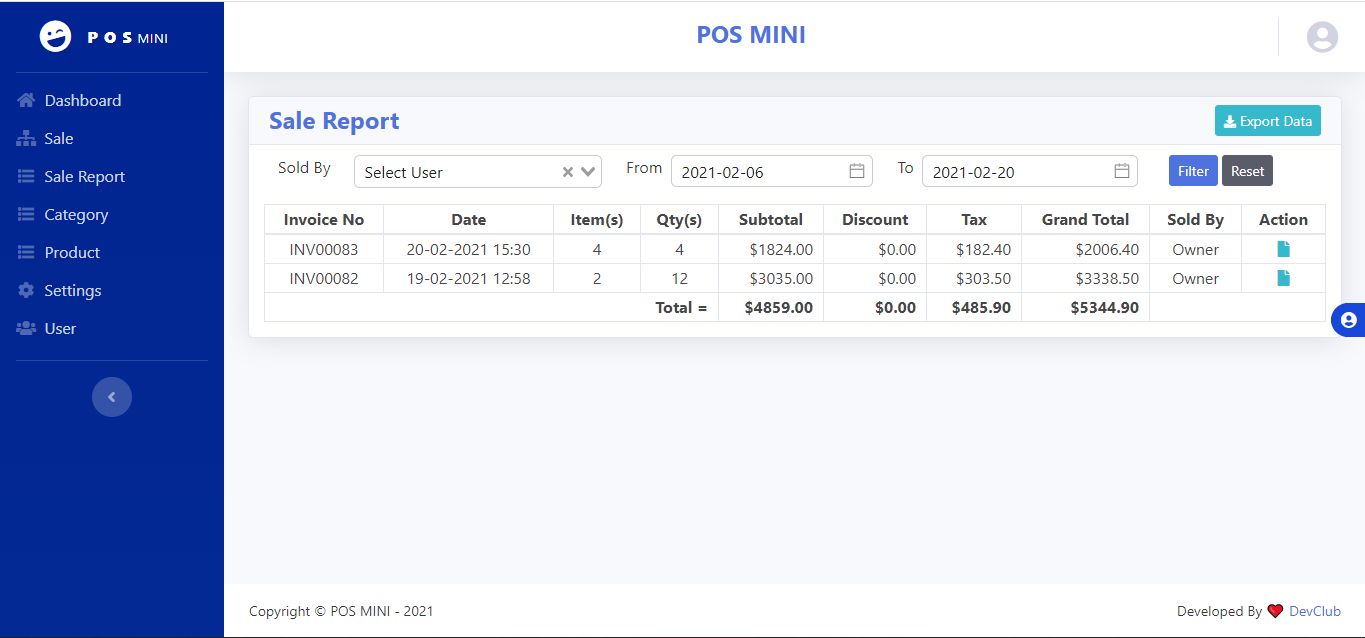Click the Reset button
The image size is (1365, 638).
[x=1247, y=171]
